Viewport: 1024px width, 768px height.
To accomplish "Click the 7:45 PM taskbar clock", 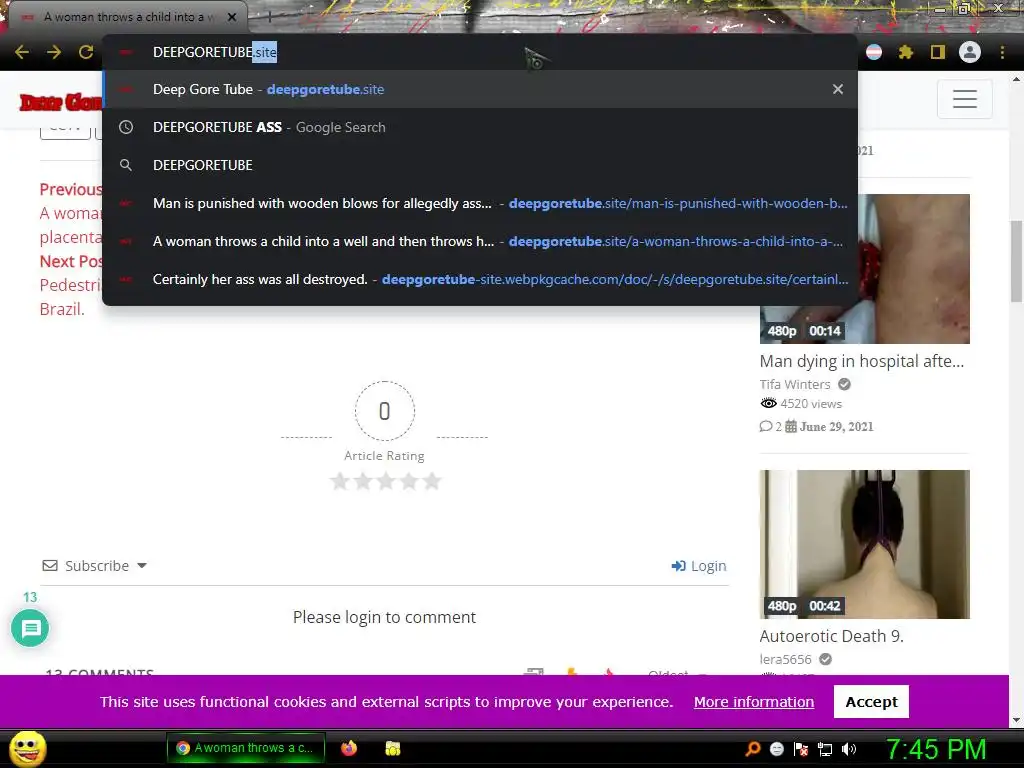I will pyautogui.click(x=935, y=749).
